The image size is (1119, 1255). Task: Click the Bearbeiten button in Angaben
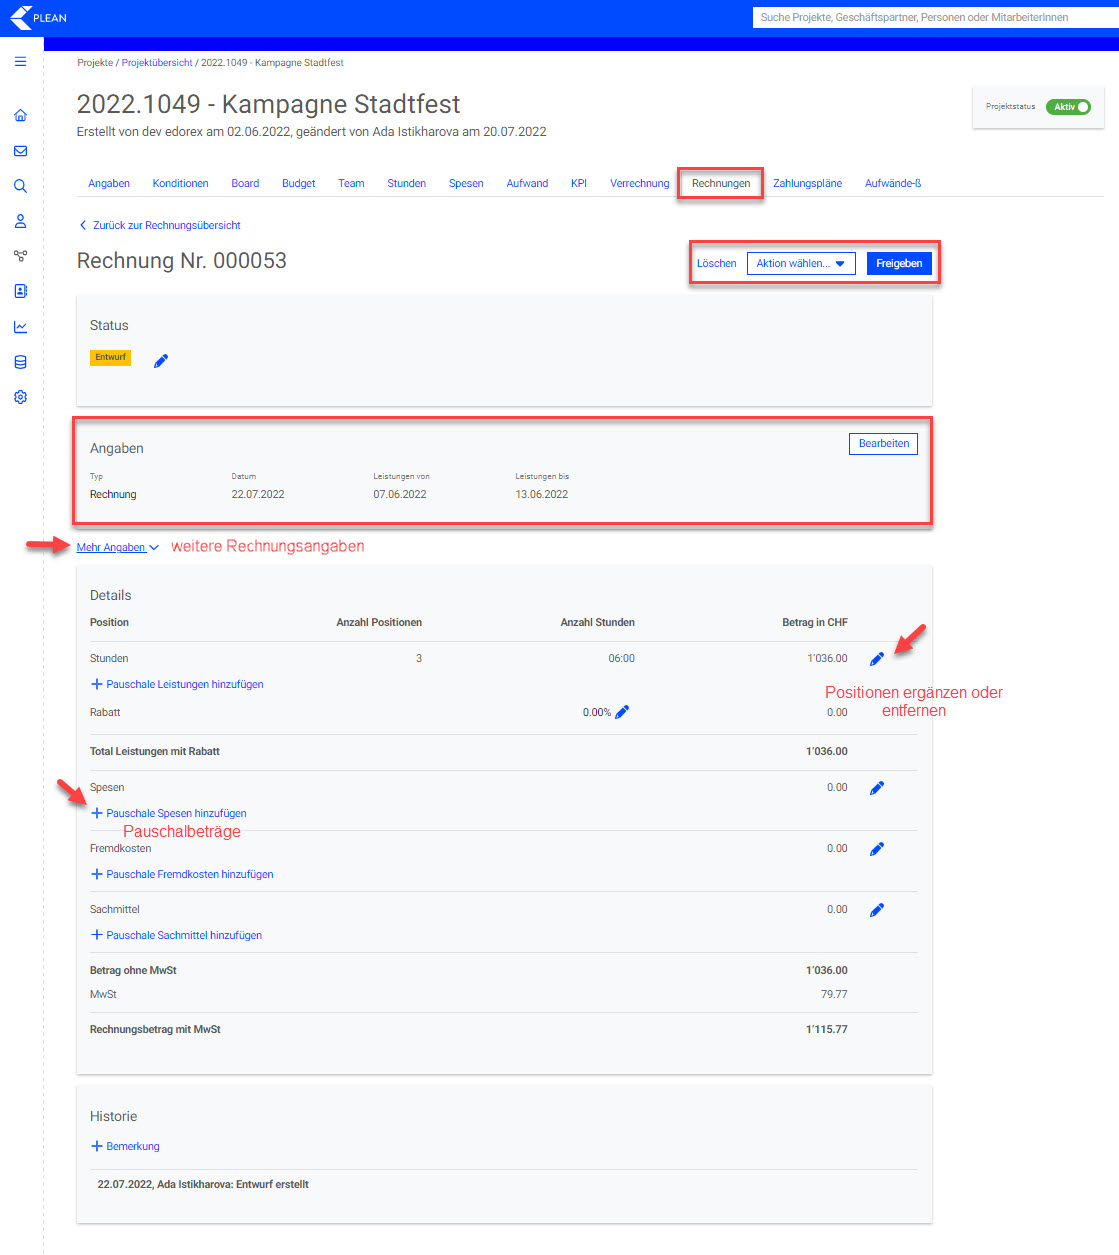(x=884, y=444)
